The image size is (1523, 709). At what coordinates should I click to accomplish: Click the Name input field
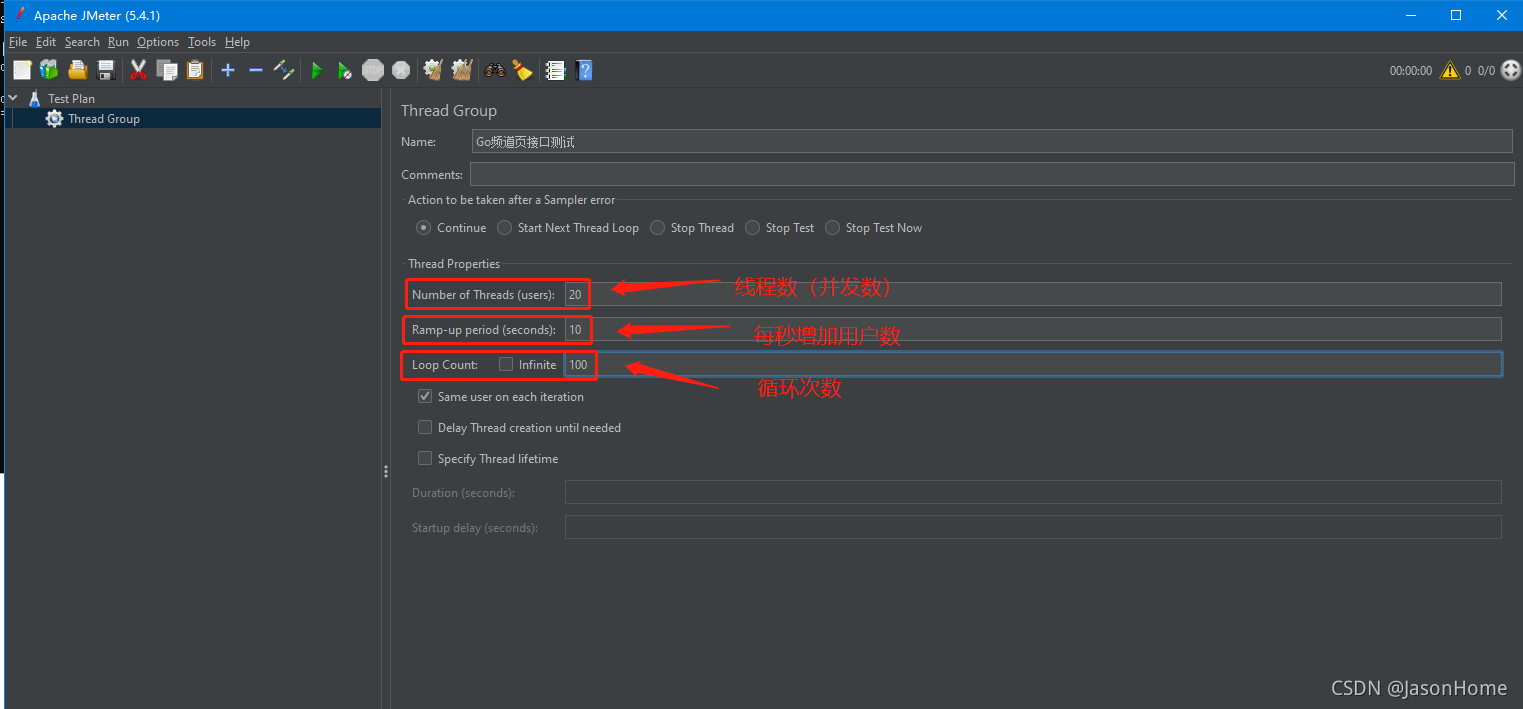992,141
